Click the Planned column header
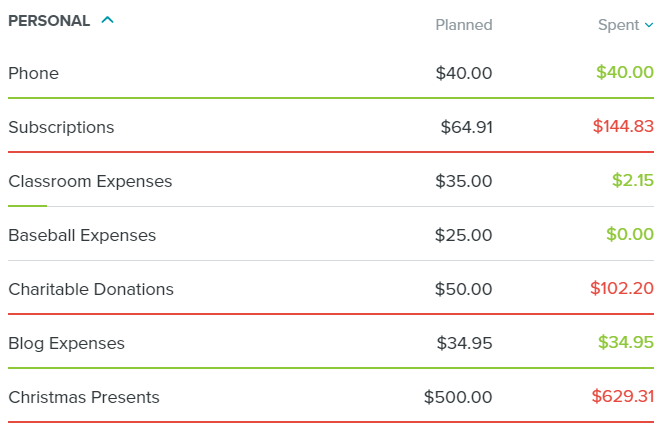 point(464,25)
